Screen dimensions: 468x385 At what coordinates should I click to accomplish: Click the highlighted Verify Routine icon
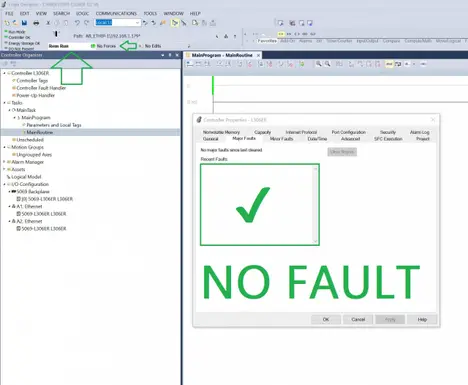(x=174, y=23)
